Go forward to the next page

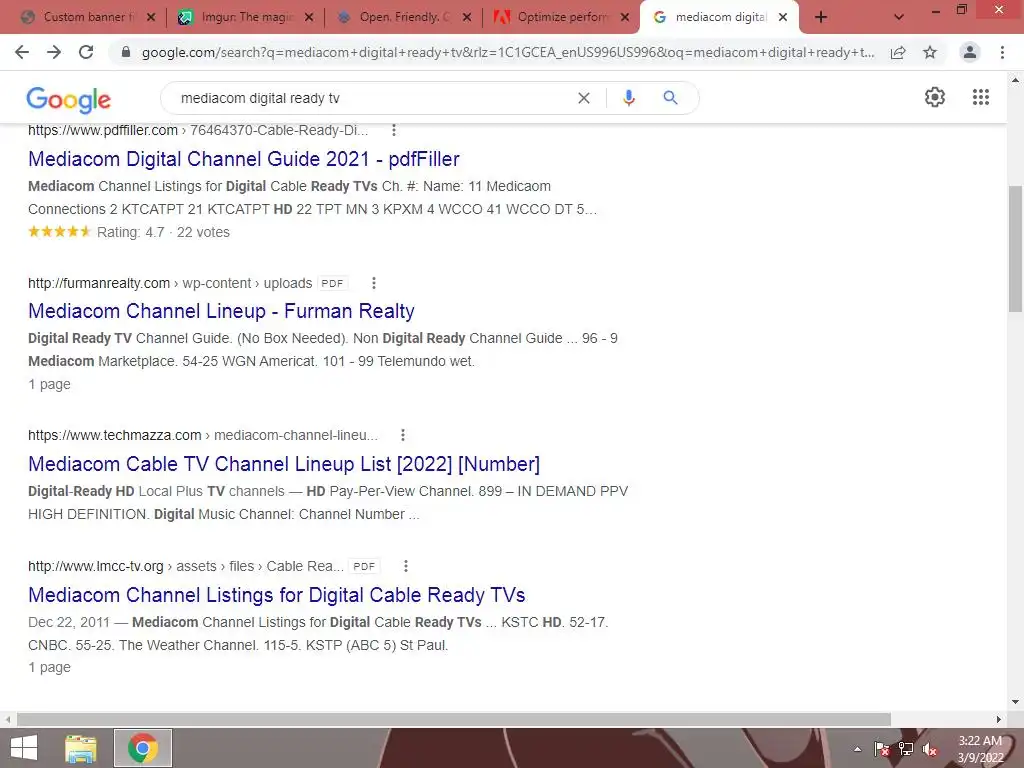[54, 52]
